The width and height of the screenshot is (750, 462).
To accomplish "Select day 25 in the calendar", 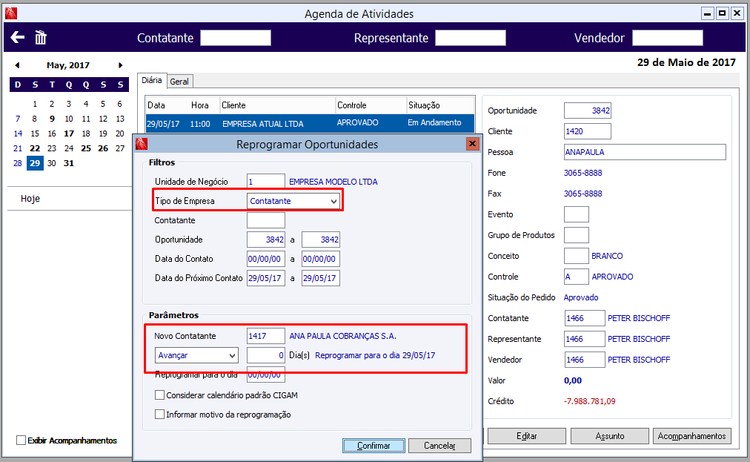I will [86, 148].
